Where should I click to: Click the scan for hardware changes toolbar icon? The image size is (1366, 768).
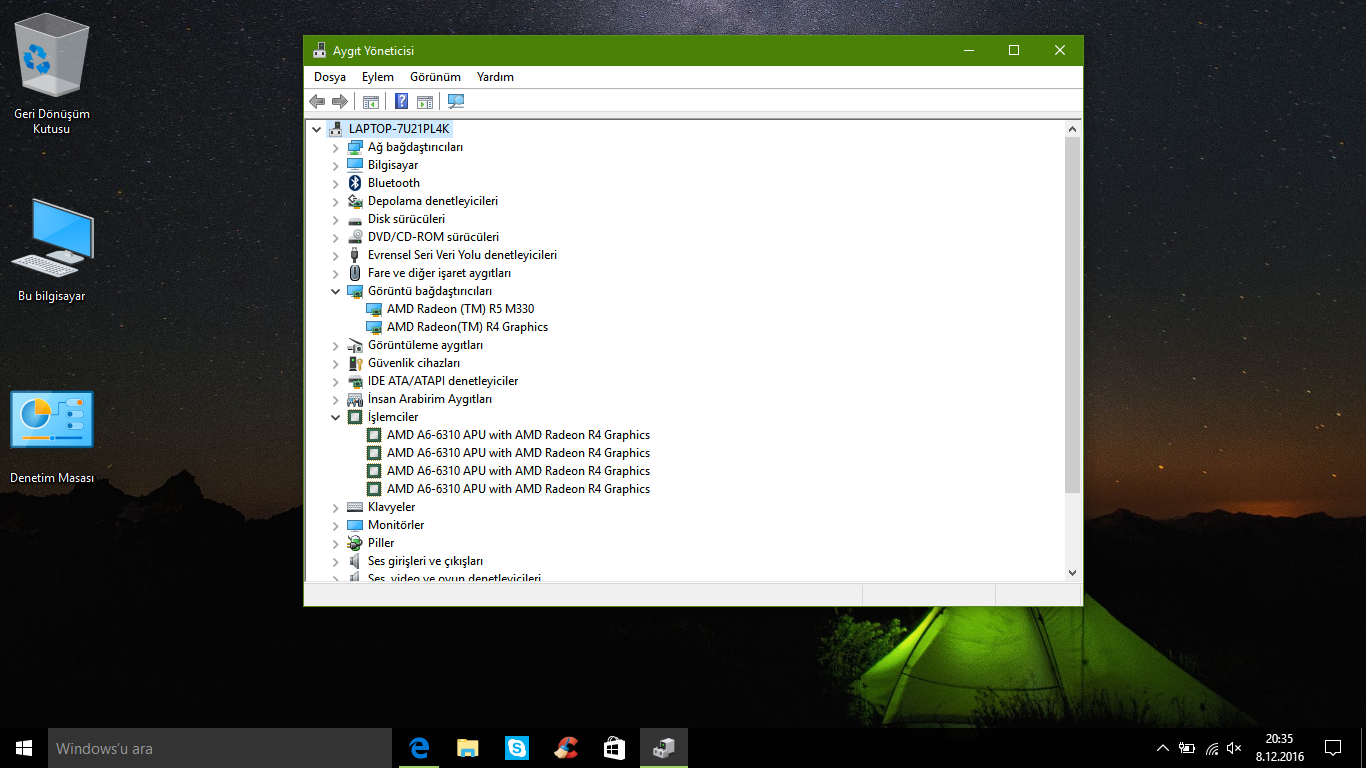point(456,101)
